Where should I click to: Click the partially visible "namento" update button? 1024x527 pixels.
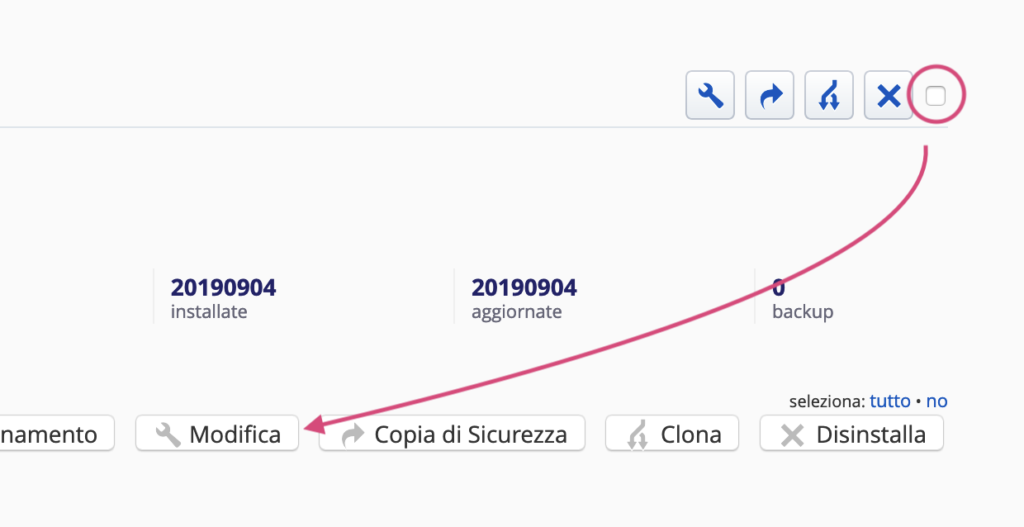(x=55, y=434)
